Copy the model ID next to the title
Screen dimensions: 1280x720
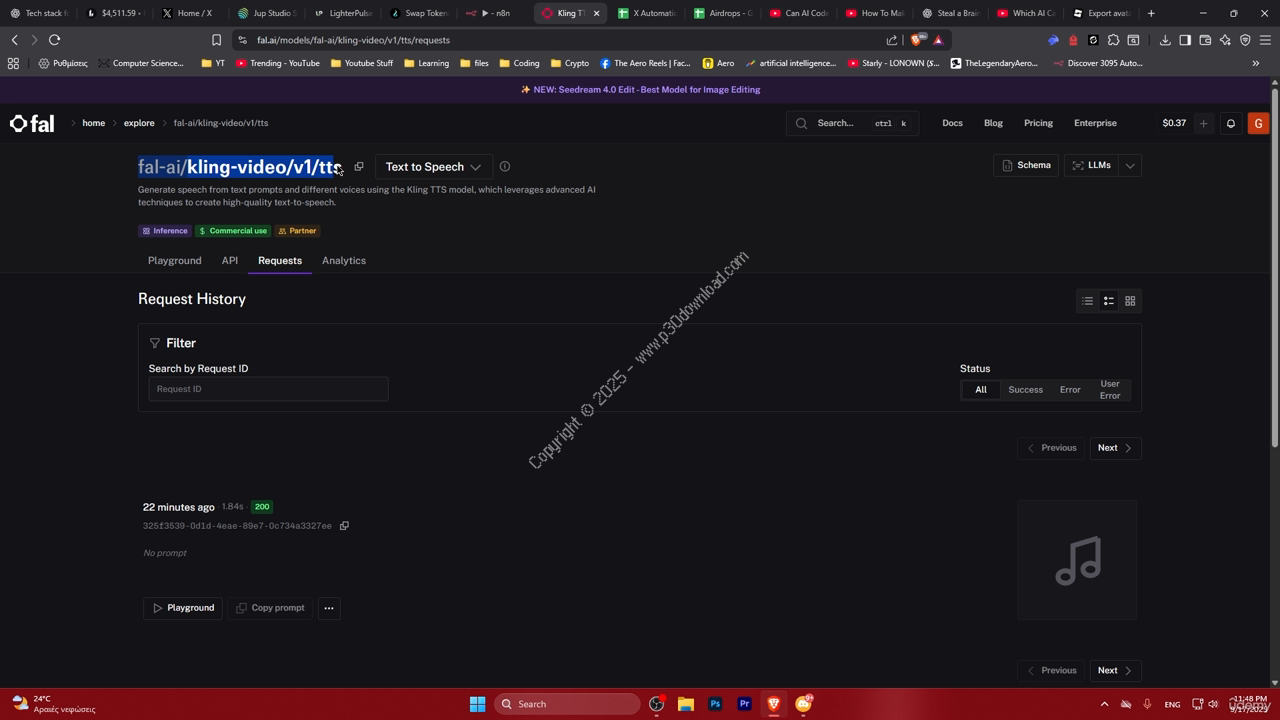(359, 167)
